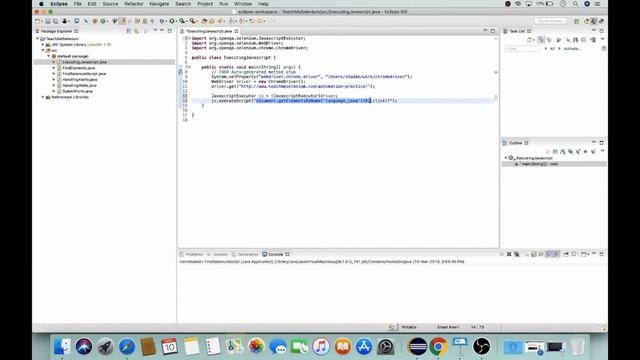The height and width of the screenshot is (360, 640).
Task: Open the Problems tab
Action: pos(192,254)
